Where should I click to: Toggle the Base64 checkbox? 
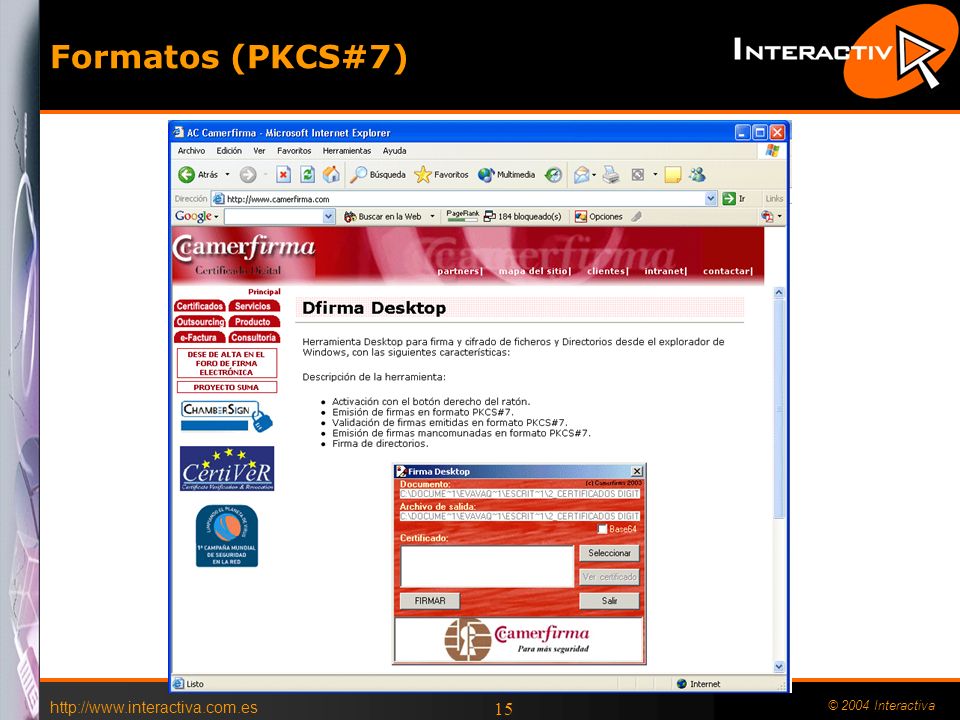602,529
